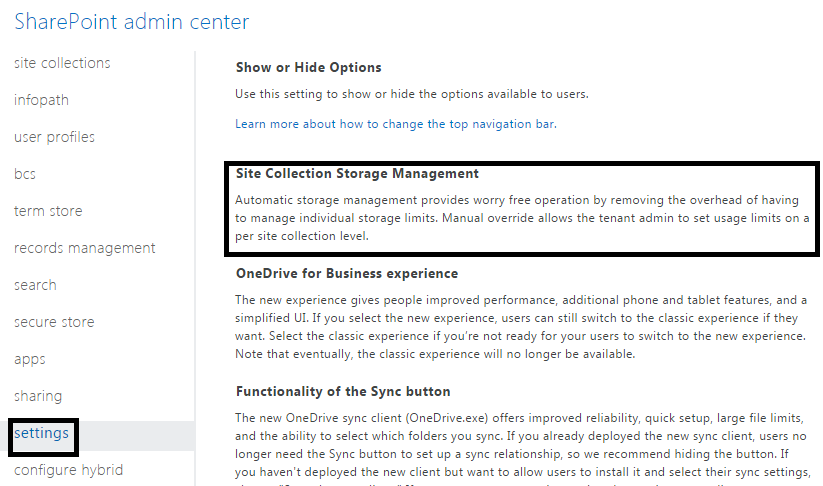Open the bcs admin section
The width and height of the screenshot is (823, 486).
pos(25,174)
